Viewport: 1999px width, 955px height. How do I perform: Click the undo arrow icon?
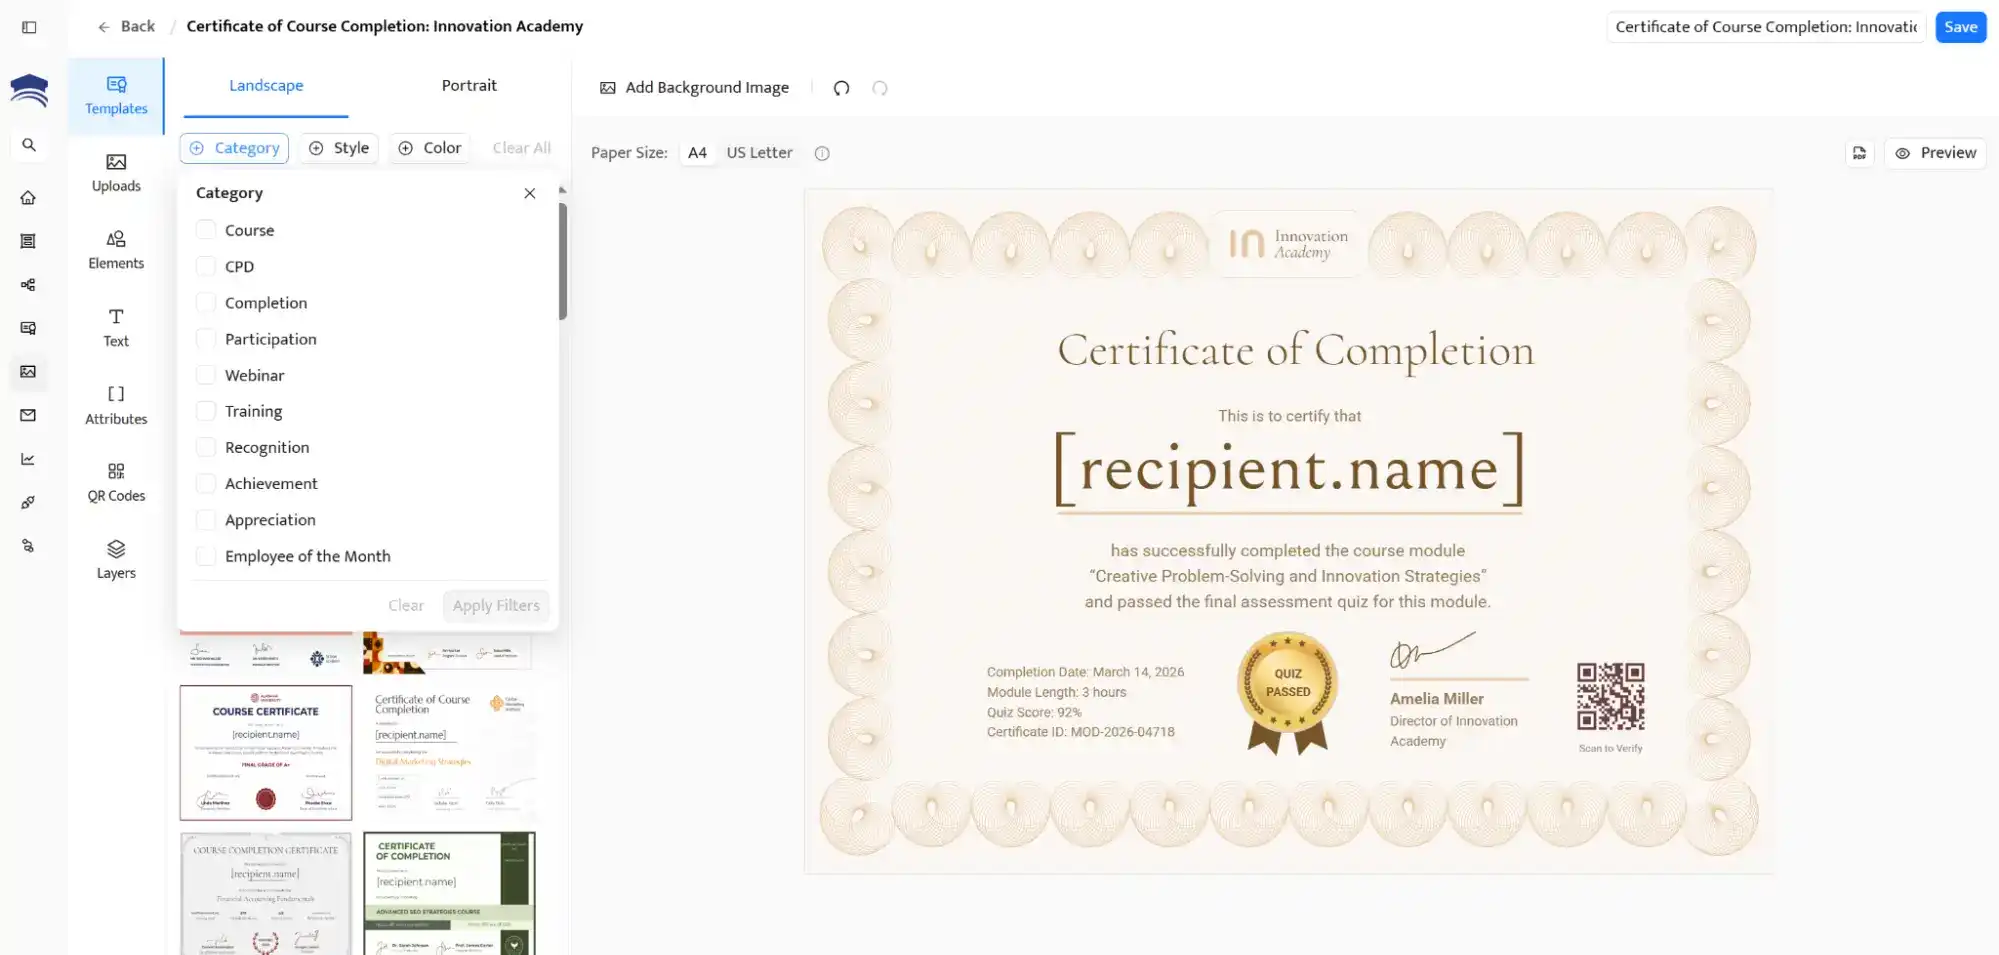841,88
